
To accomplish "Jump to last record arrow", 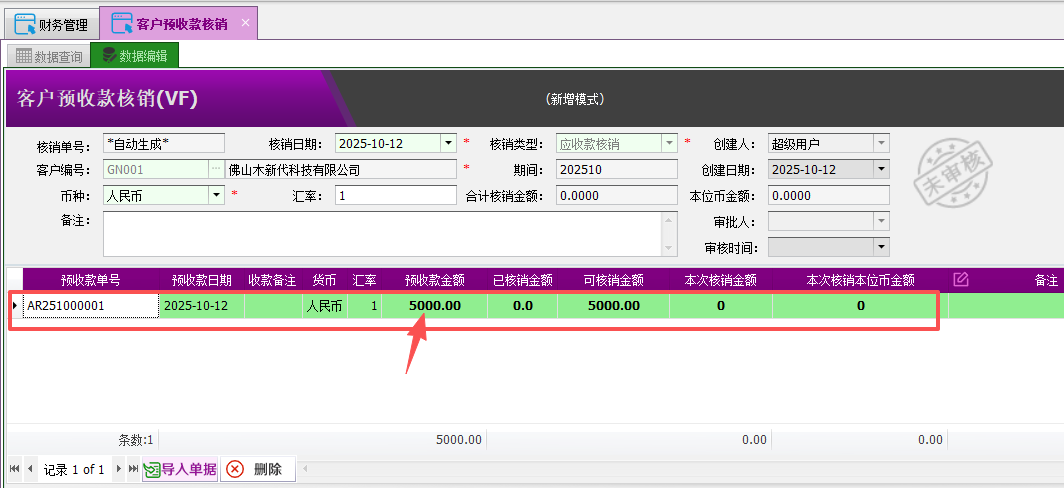I will point(133,469).
